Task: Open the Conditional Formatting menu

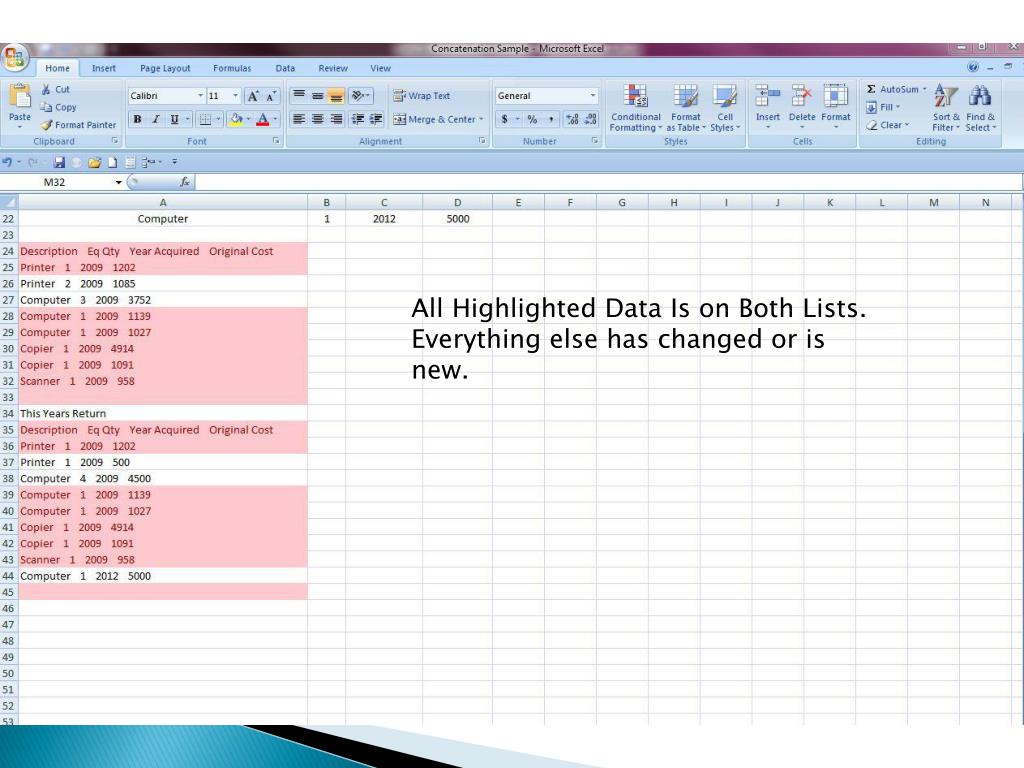Action: click(635, 108)
